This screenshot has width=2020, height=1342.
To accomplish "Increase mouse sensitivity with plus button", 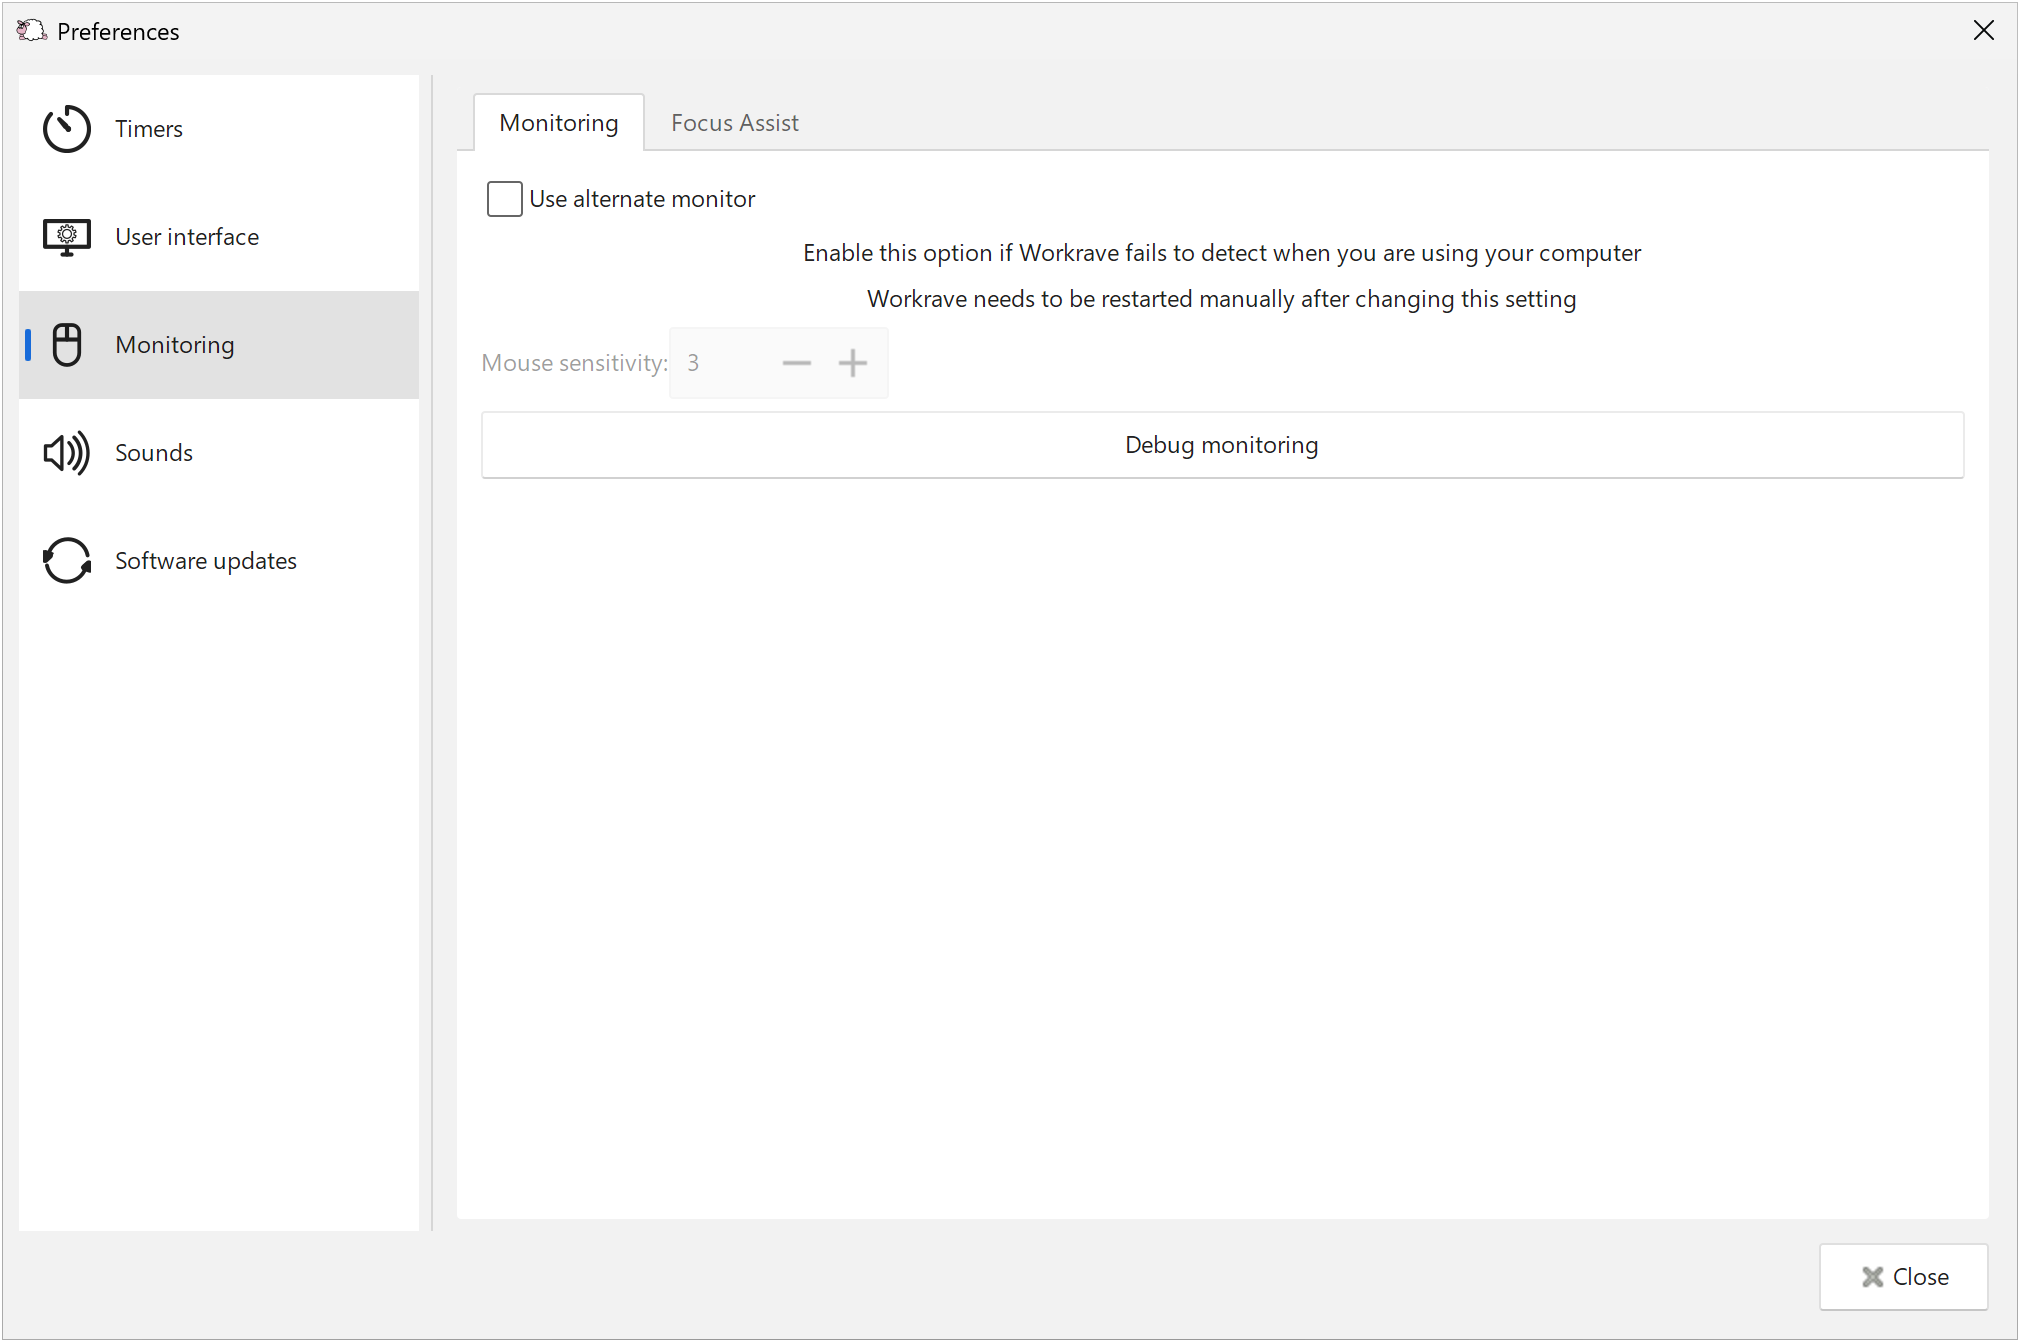I will pos(853,363).
